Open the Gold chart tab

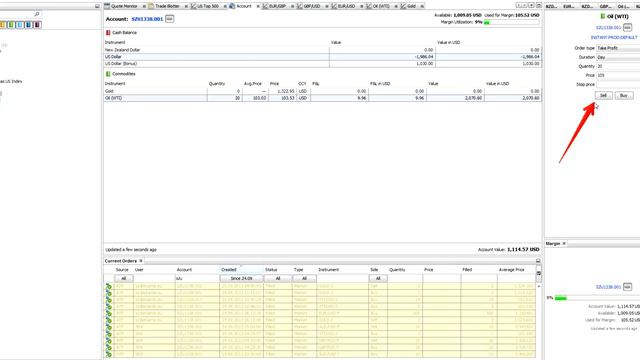coord(411,6)
